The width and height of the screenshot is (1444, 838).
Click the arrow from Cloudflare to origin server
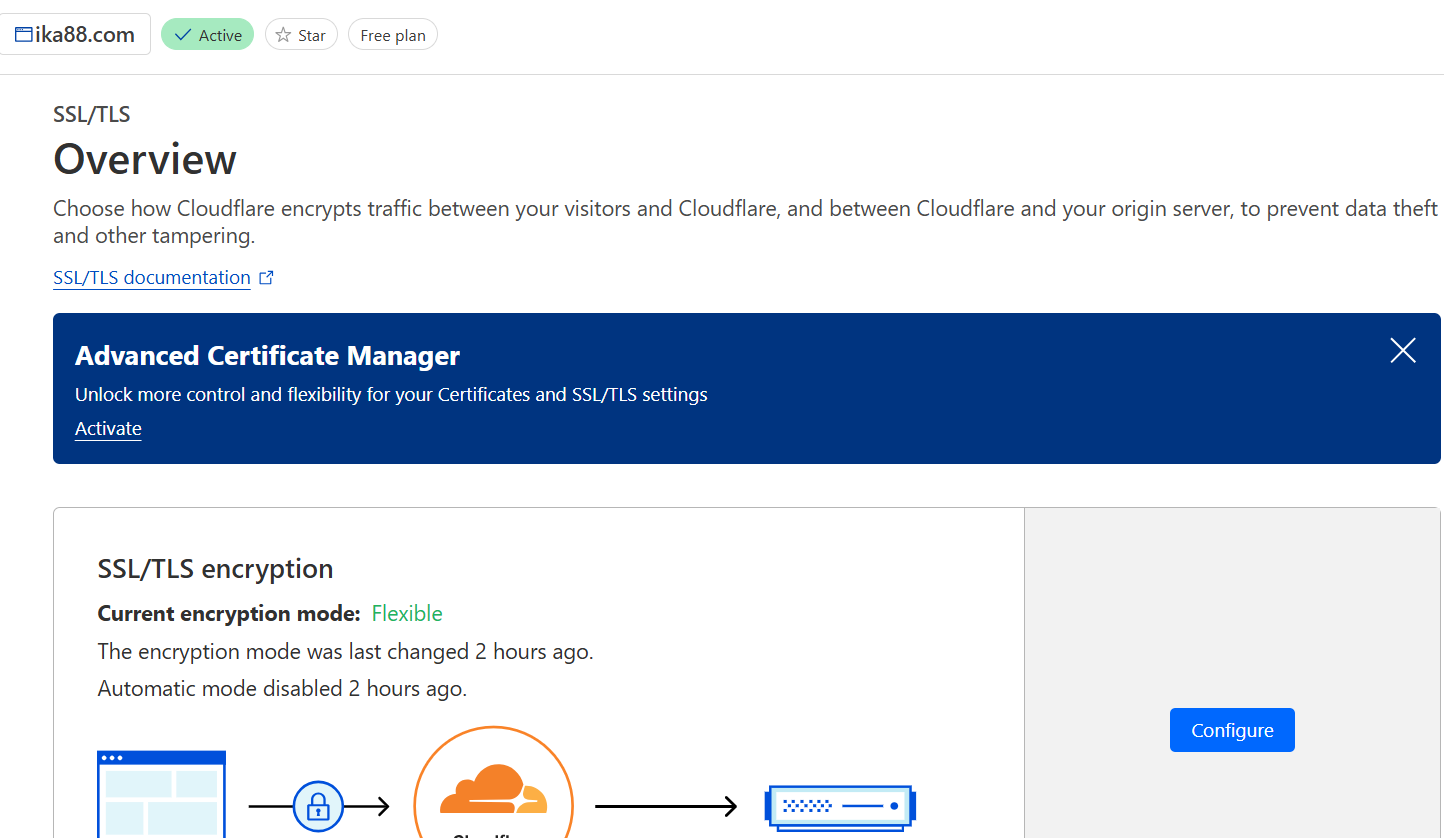coord(666,806)
